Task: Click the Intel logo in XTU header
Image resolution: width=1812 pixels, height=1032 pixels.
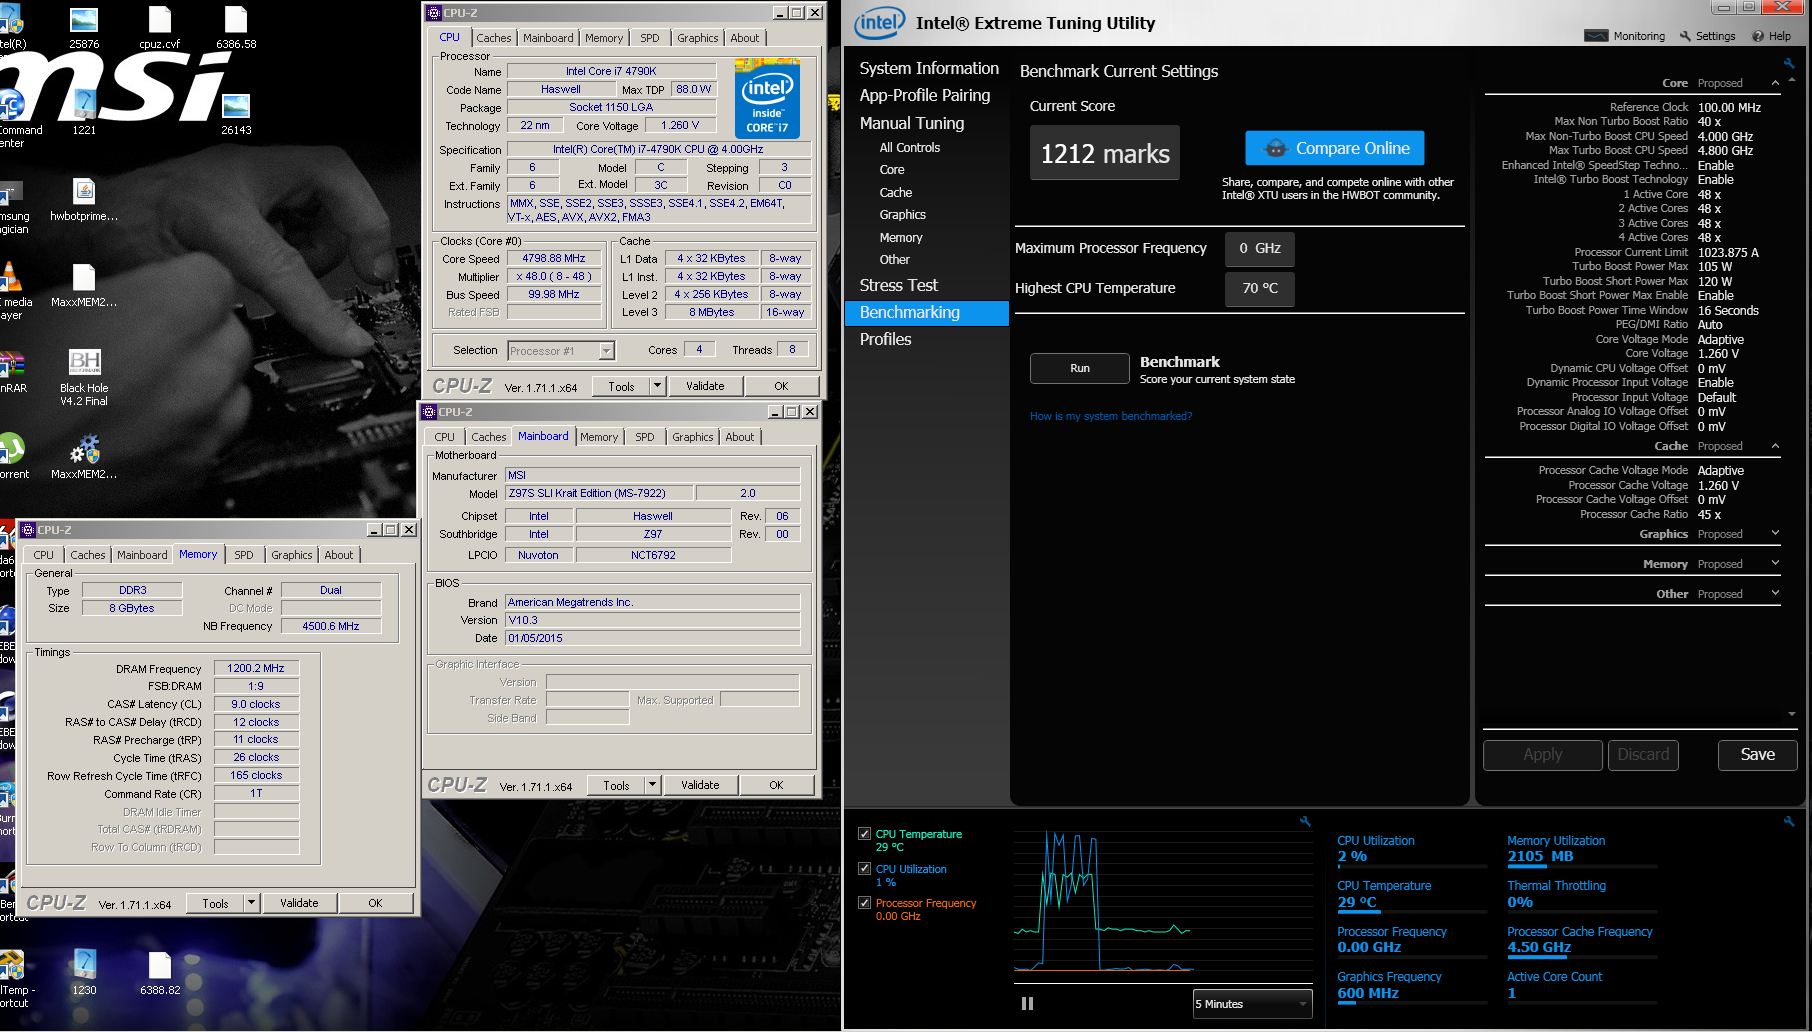Action: coord(879,23)
